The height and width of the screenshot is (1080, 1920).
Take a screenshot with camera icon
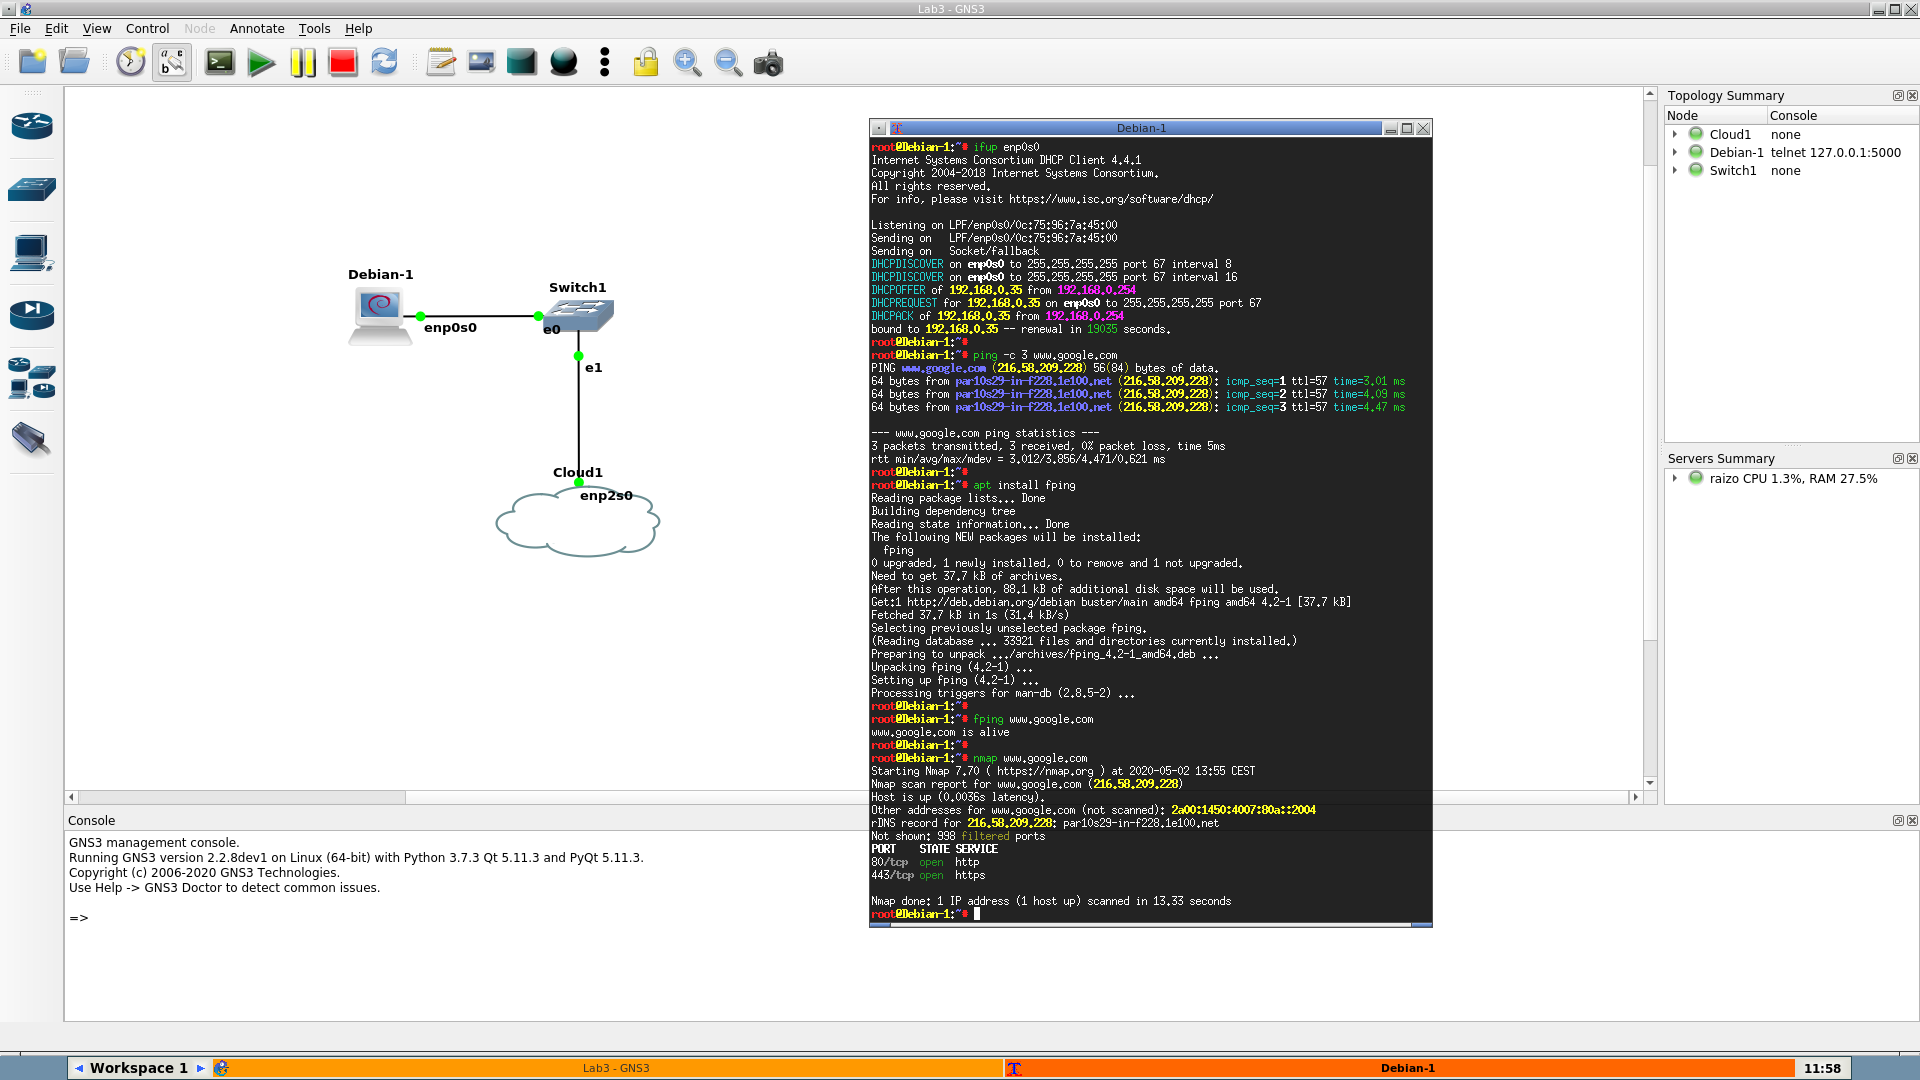(x=768, y=64)
